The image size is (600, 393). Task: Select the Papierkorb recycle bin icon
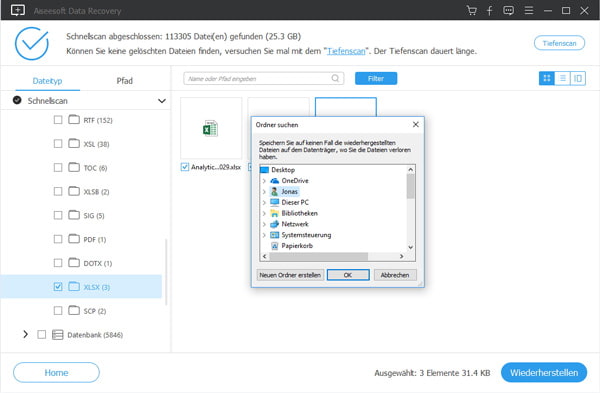[x=274, y=246]
